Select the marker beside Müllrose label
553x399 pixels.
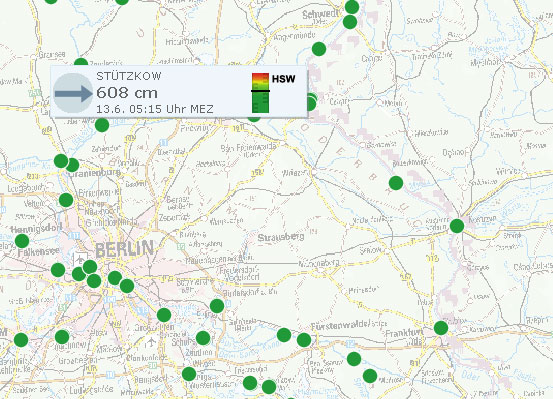tap(370, 376)
